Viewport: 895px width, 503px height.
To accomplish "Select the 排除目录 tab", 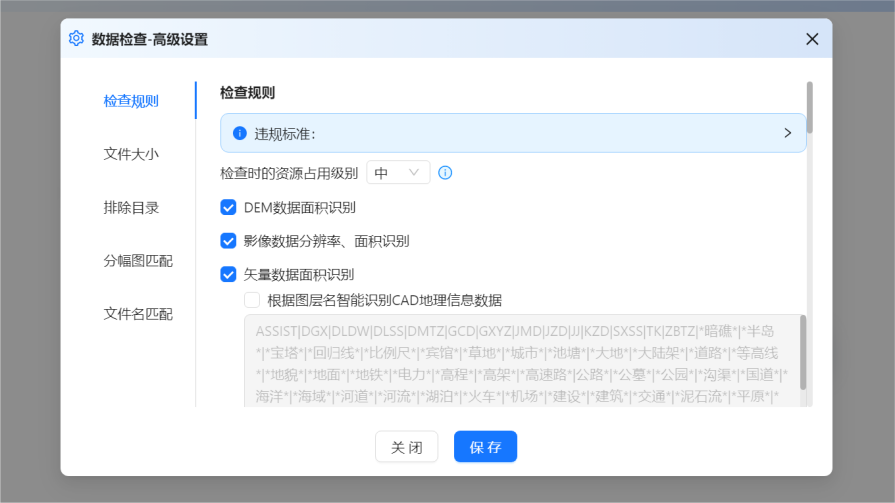I will 131,208.
